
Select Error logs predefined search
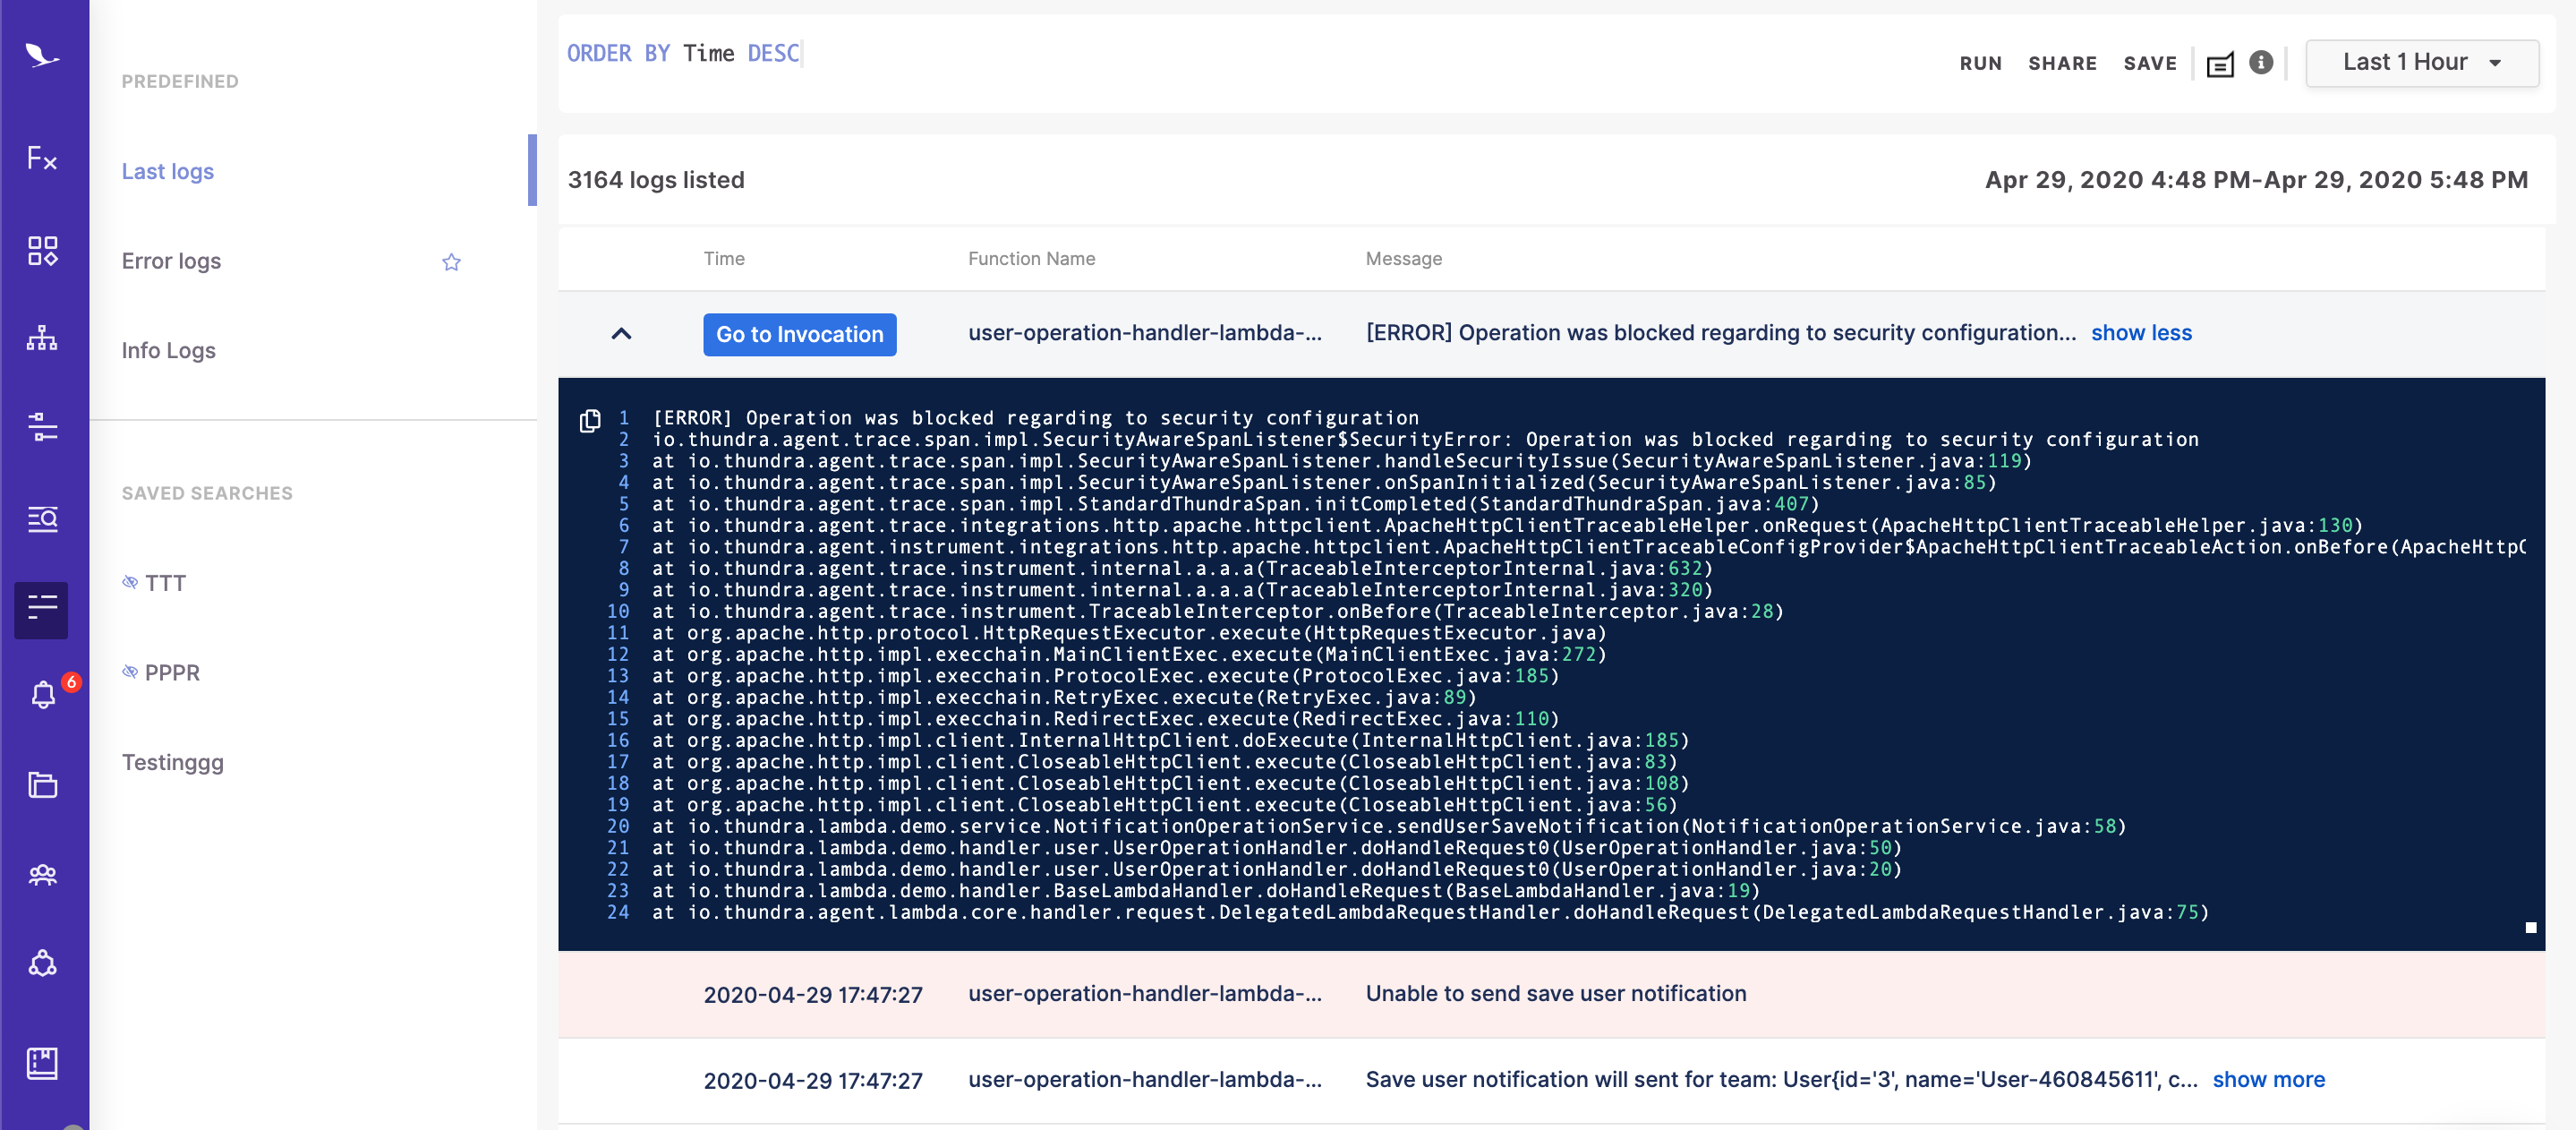pyautogui.click(x=171, y=261)
